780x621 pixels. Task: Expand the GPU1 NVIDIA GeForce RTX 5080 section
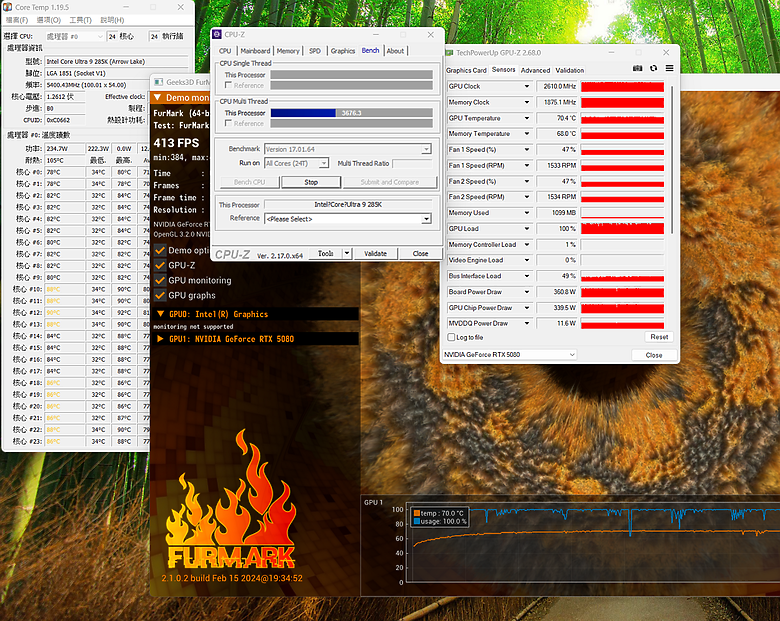point(160,339)
